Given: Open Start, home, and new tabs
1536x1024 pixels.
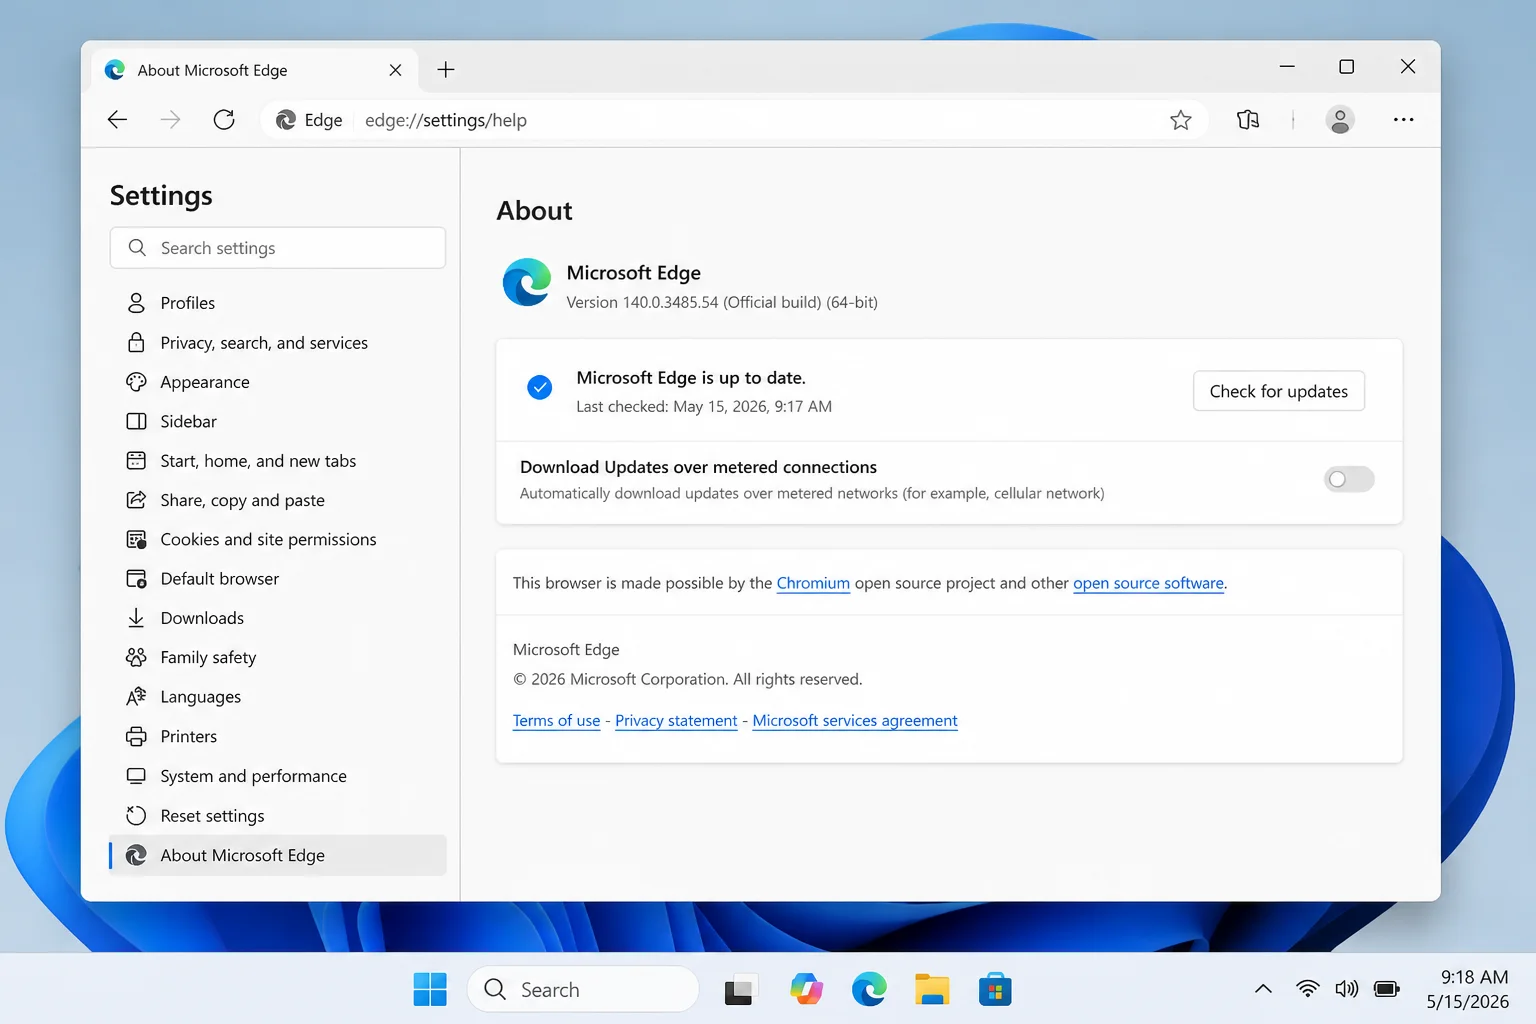Looking at the screenshot, I should tap(278, 461).
